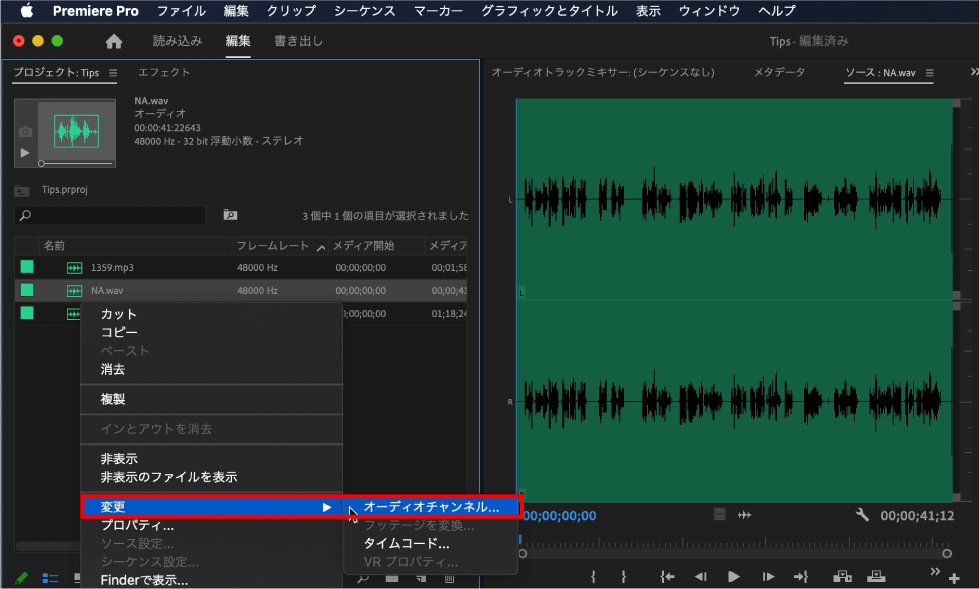
Task: Open the メタデータ panel tab
Action: (x=779, y=72)
